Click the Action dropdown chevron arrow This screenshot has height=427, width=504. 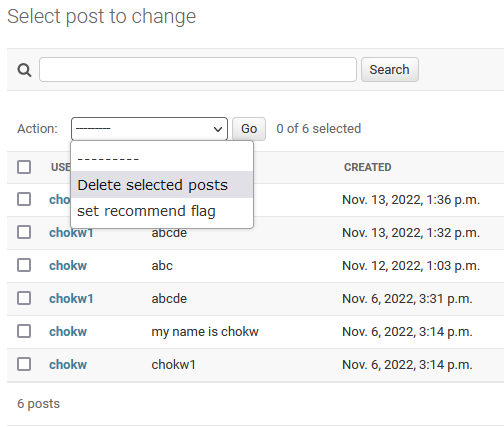[x=218, y=129]
